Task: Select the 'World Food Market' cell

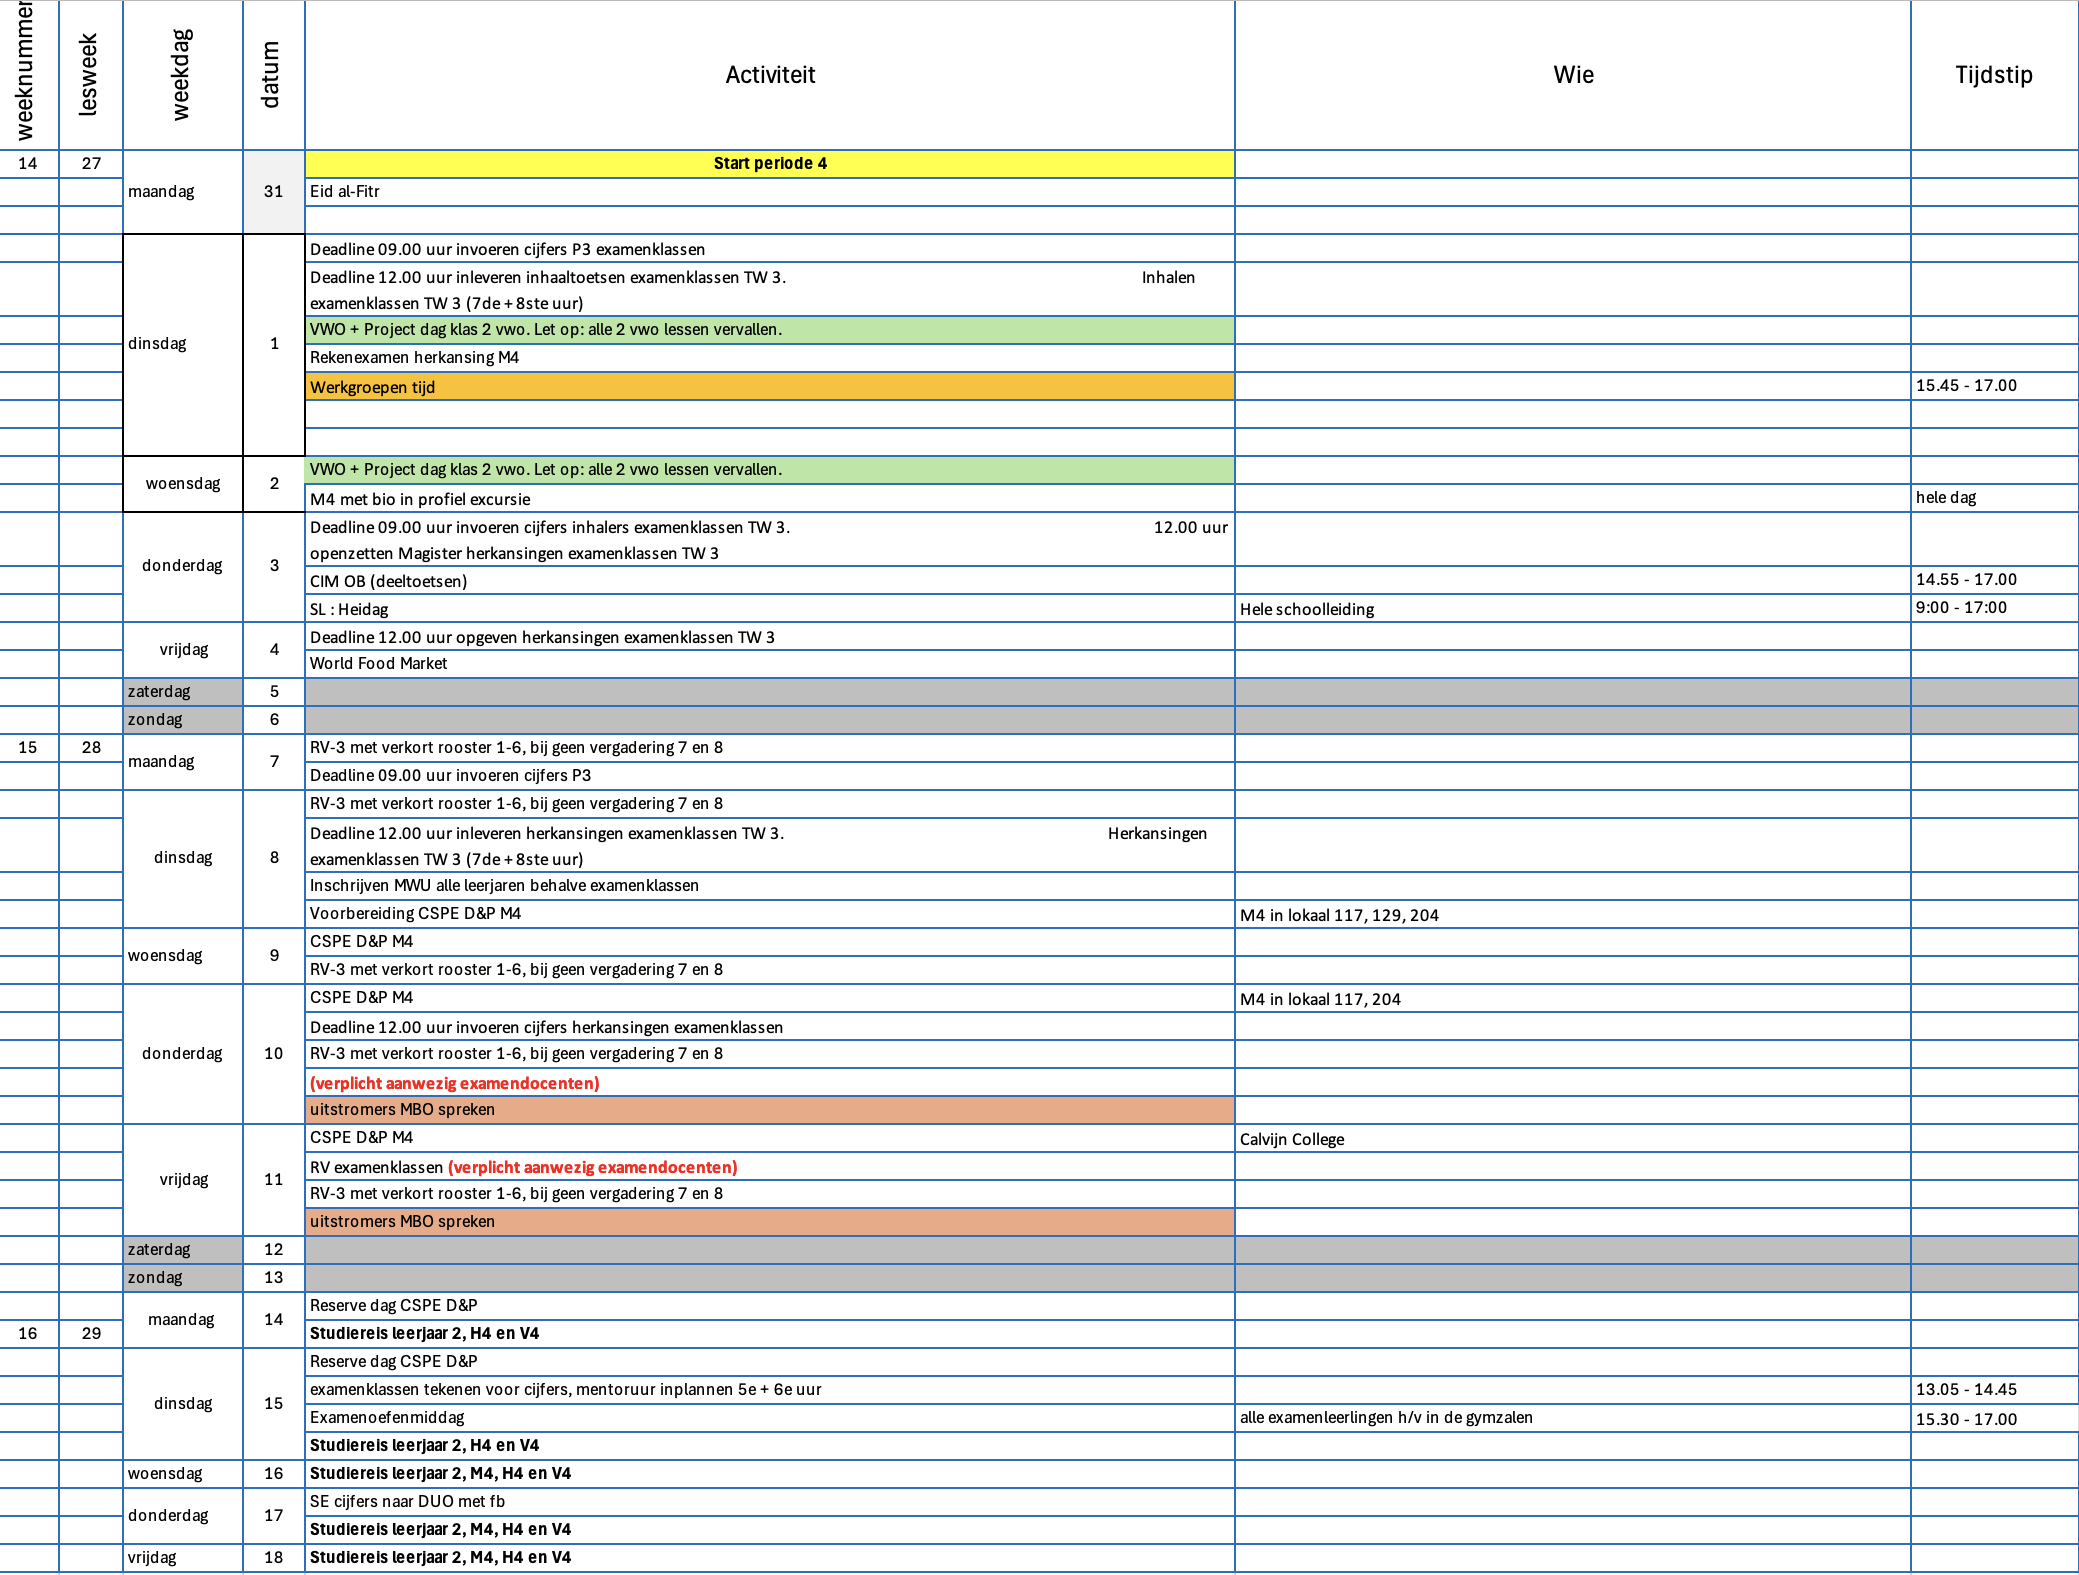Action: click(770, 664)
